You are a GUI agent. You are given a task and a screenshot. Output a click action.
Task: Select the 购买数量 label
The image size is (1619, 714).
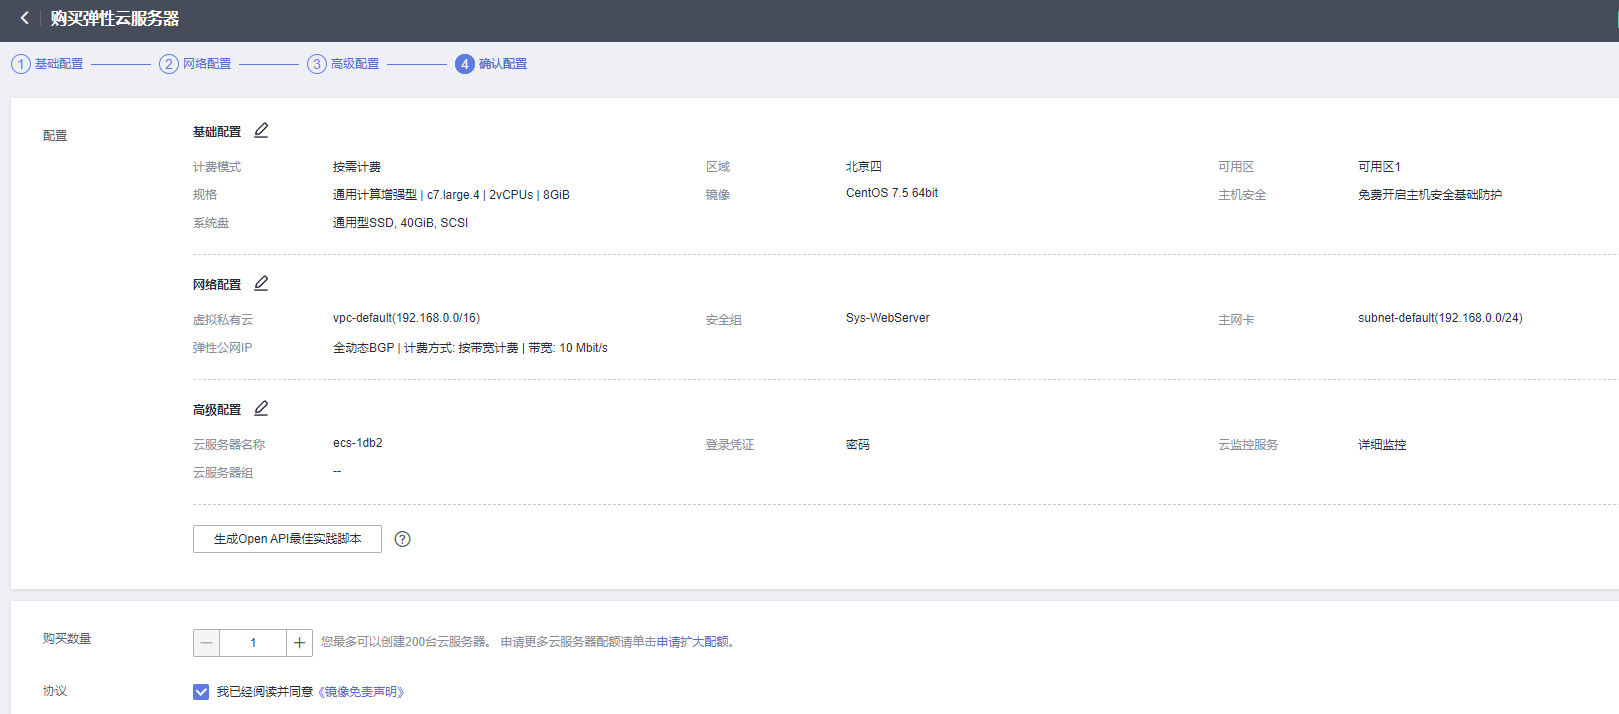[x=67, y=639]
